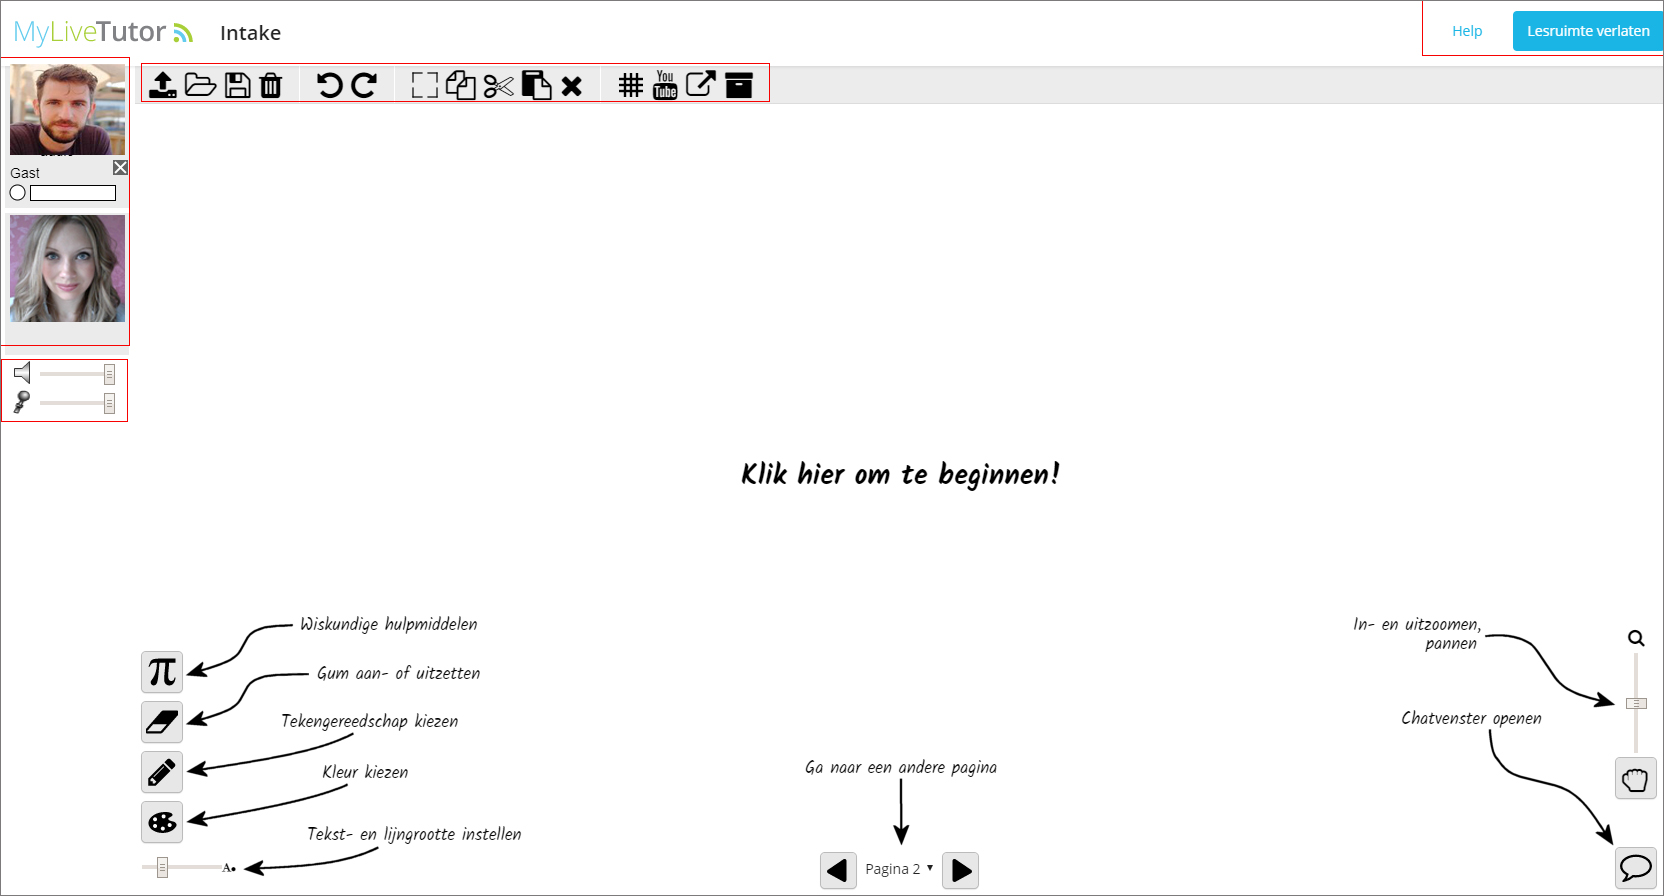Open the archive box icon
1664x896 pixels.
[739, 85]
